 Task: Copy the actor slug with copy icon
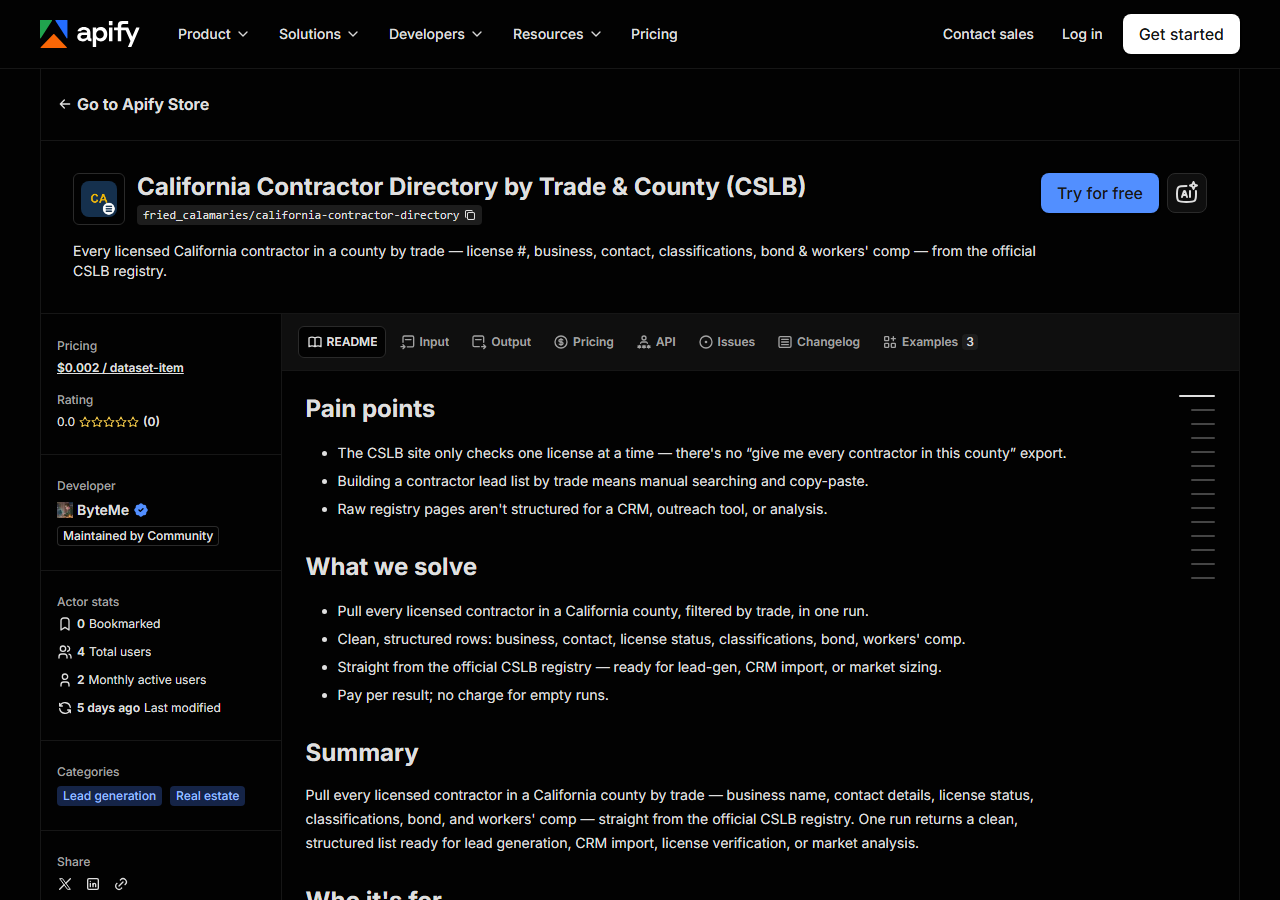(470, 215)
